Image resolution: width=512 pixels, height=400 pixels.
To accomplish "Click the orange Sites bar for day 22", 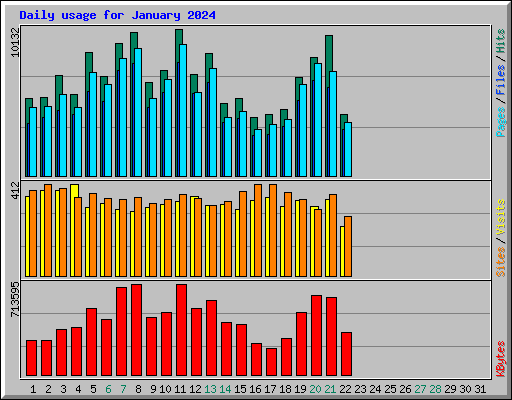I will pos(348,246).
